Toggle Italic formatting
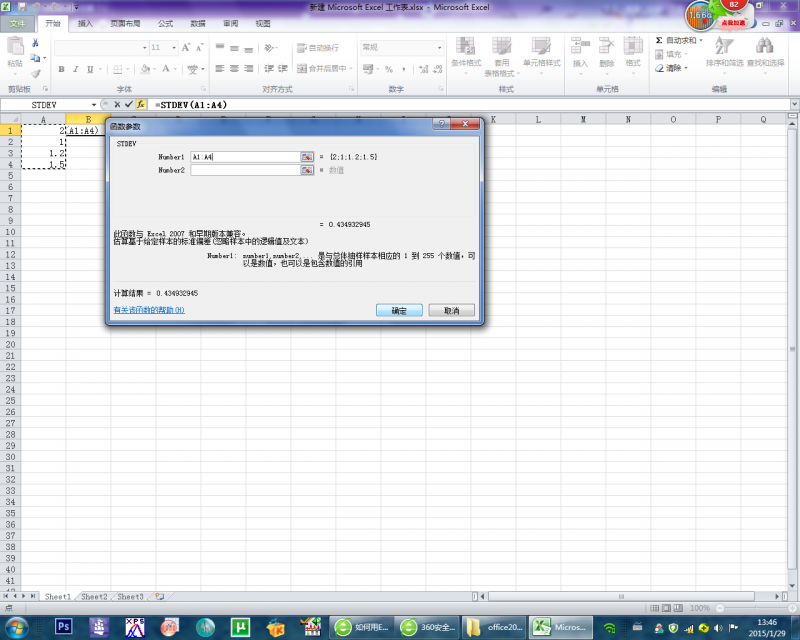This screenshot has width=800, height=640. pos(76,69)
